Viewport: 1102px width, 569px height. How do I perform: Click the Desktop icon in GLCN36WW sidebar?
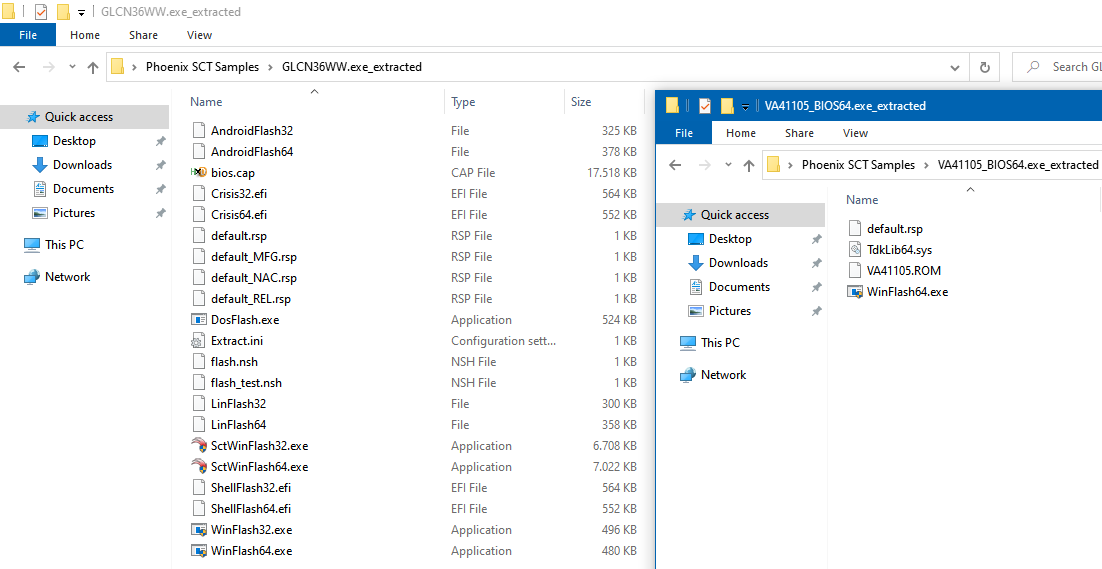pyautogui.click(x=40, y=141)
